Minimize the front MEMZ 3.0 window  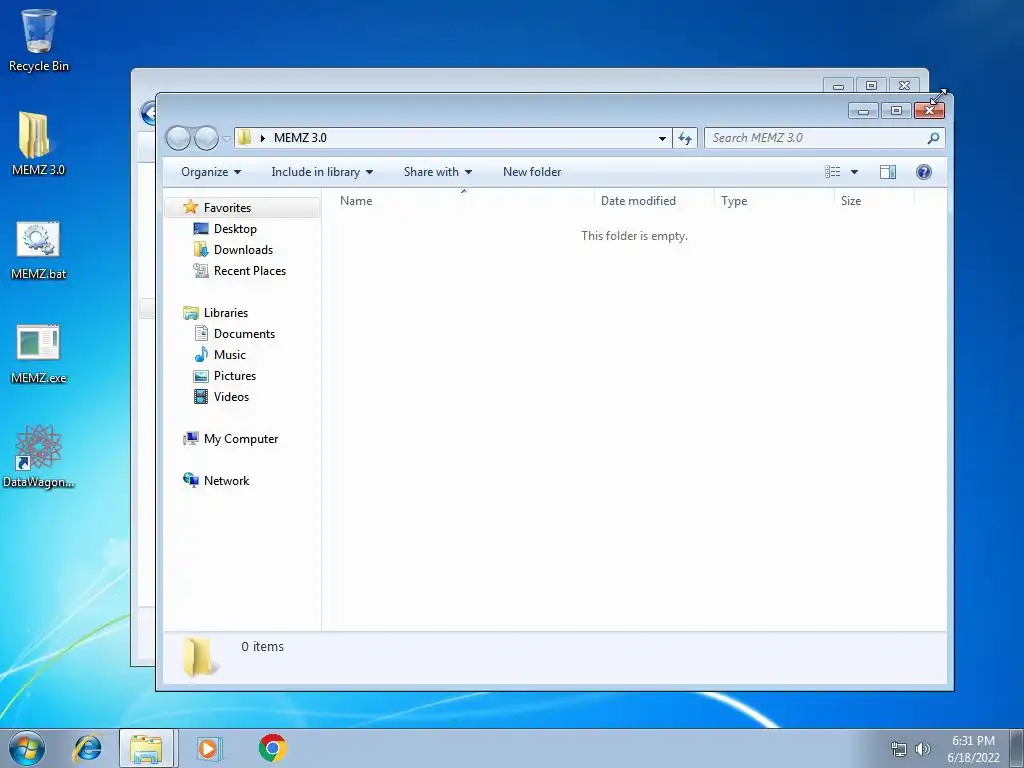863,111
